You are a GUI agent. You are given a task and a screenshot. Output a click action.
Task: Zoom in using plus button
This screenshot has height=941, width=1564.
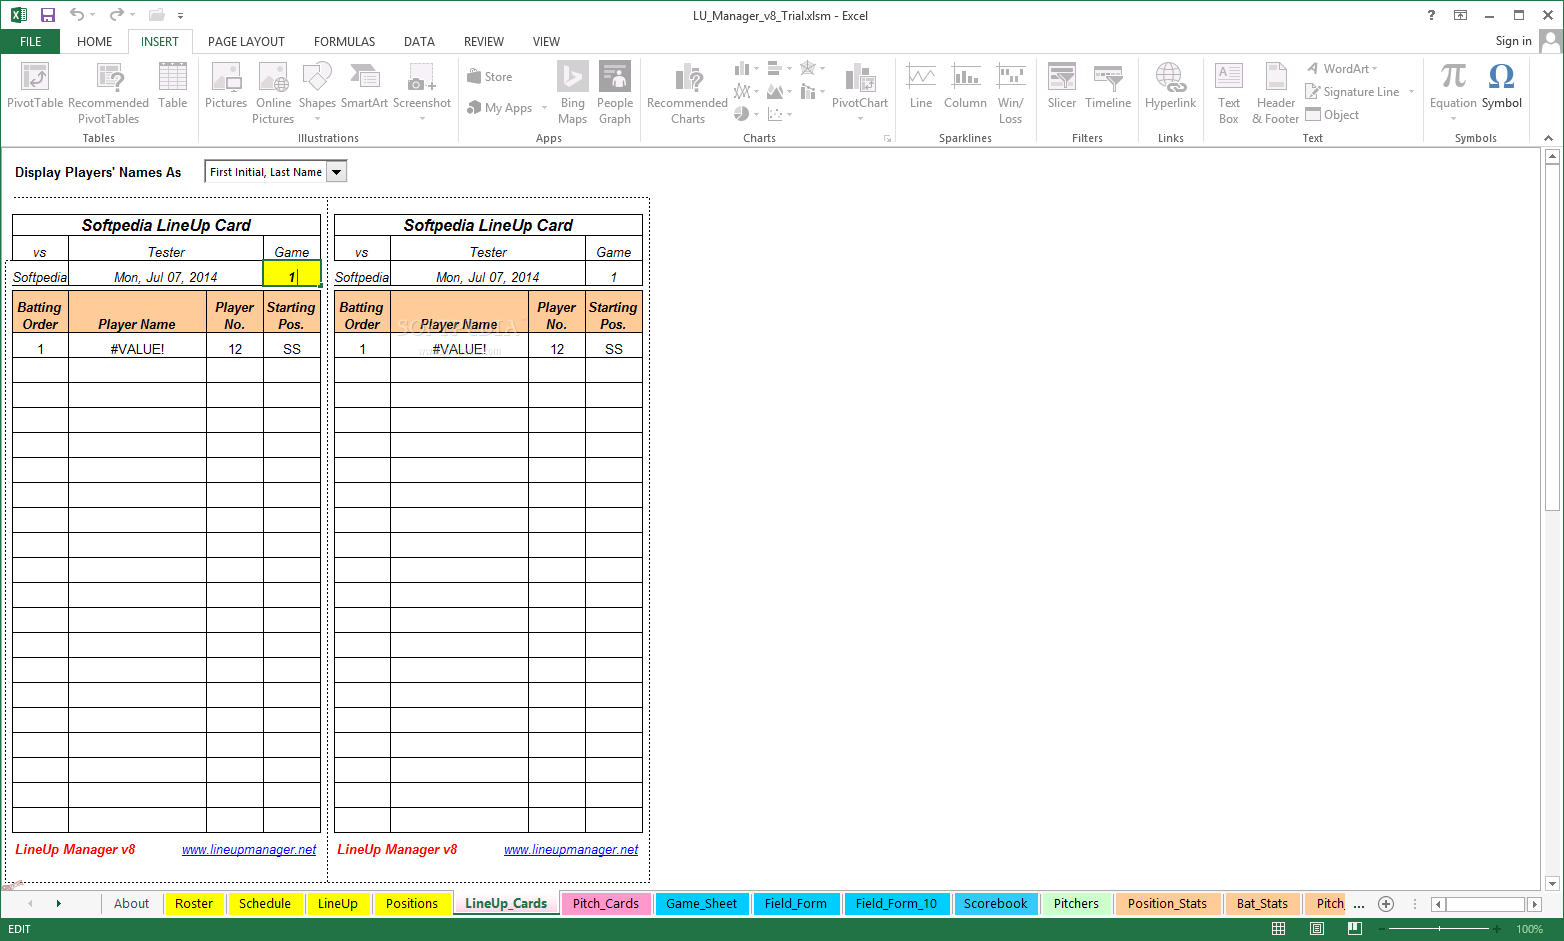[x=1496, y=929]
